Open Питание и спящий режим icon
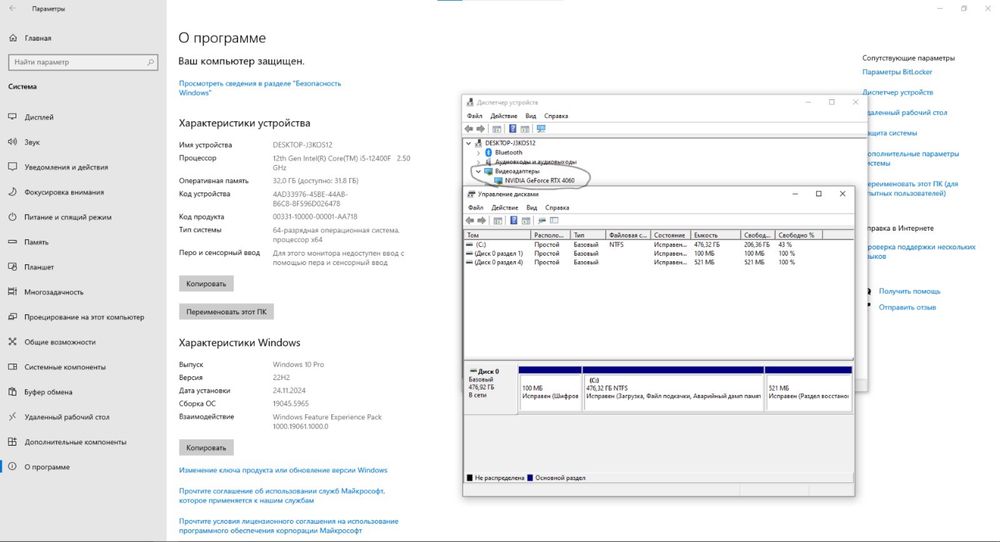1000x542 pixels. [x=12, y=217]
